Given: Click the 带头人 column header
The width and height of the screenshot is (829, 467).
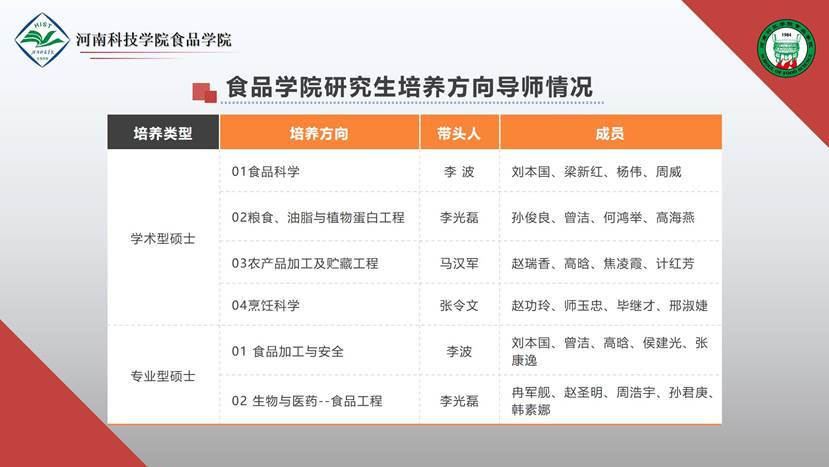Looking at the screenshot, I should [x=459, y=133].
